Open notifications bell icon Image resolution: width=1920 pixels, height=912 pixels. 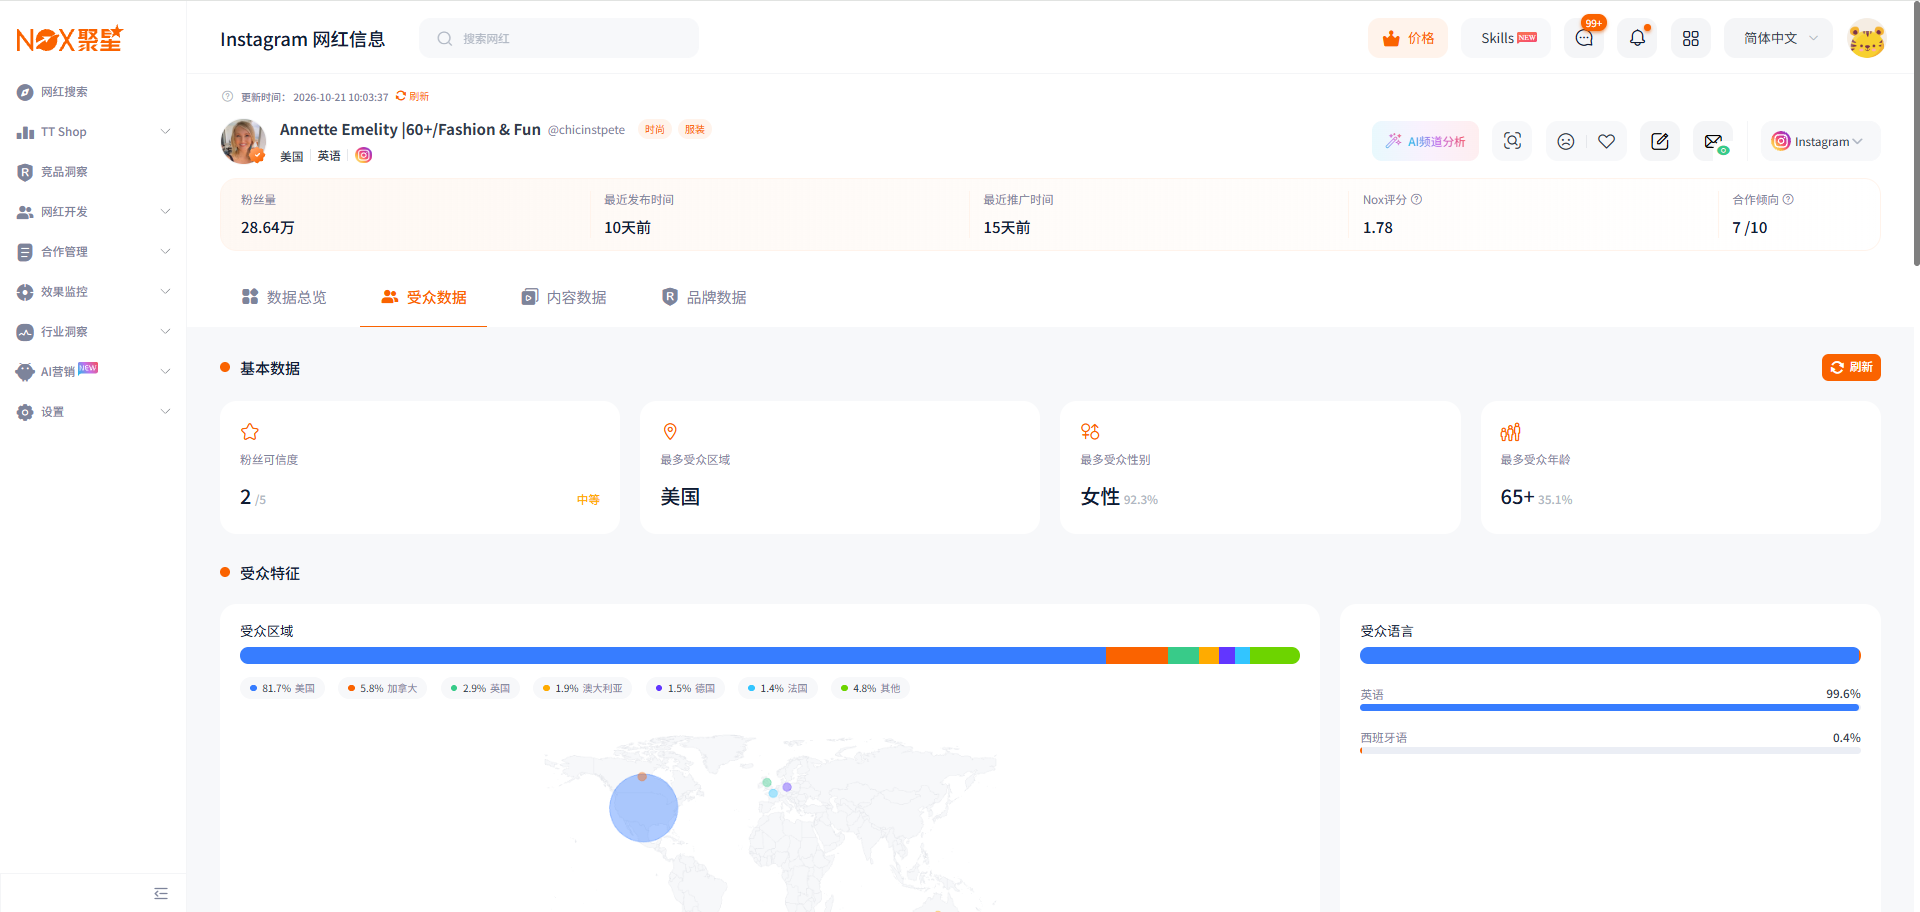[x=1637, y=38]
